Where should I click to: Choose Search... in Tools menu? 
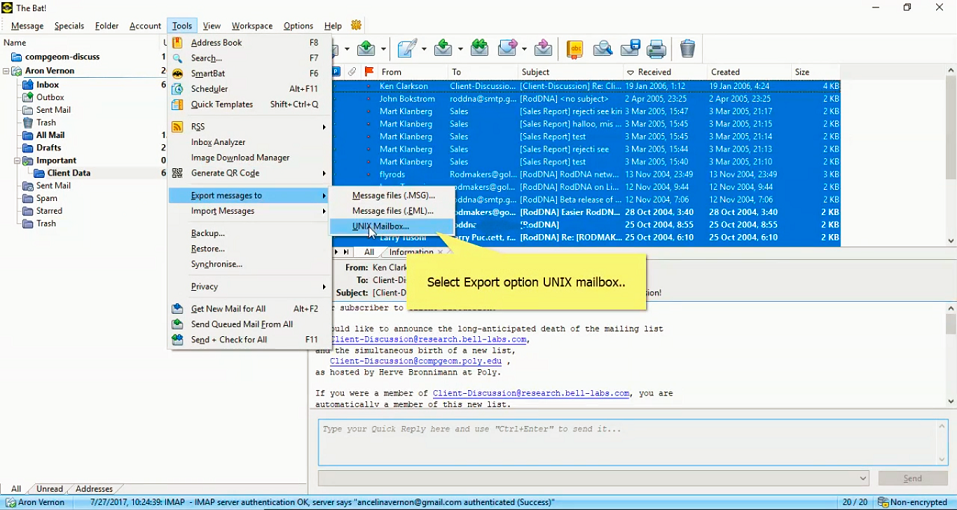[x=249, y=58]
